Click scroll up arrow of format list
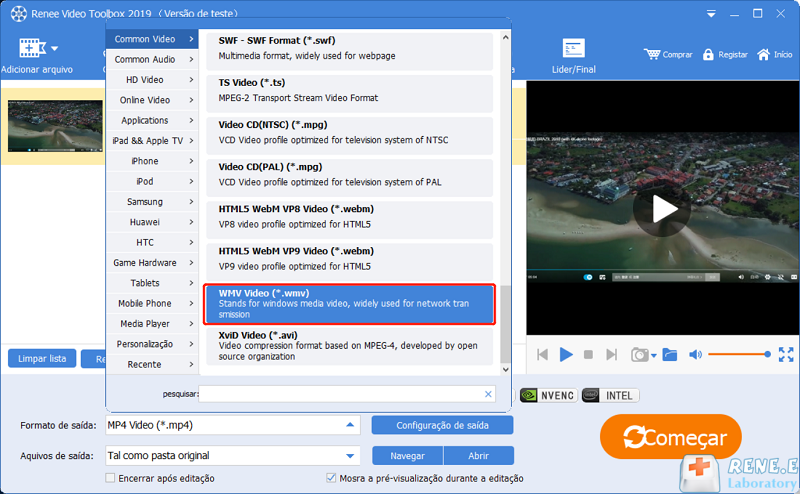800x494 pixels. point(505,37)
